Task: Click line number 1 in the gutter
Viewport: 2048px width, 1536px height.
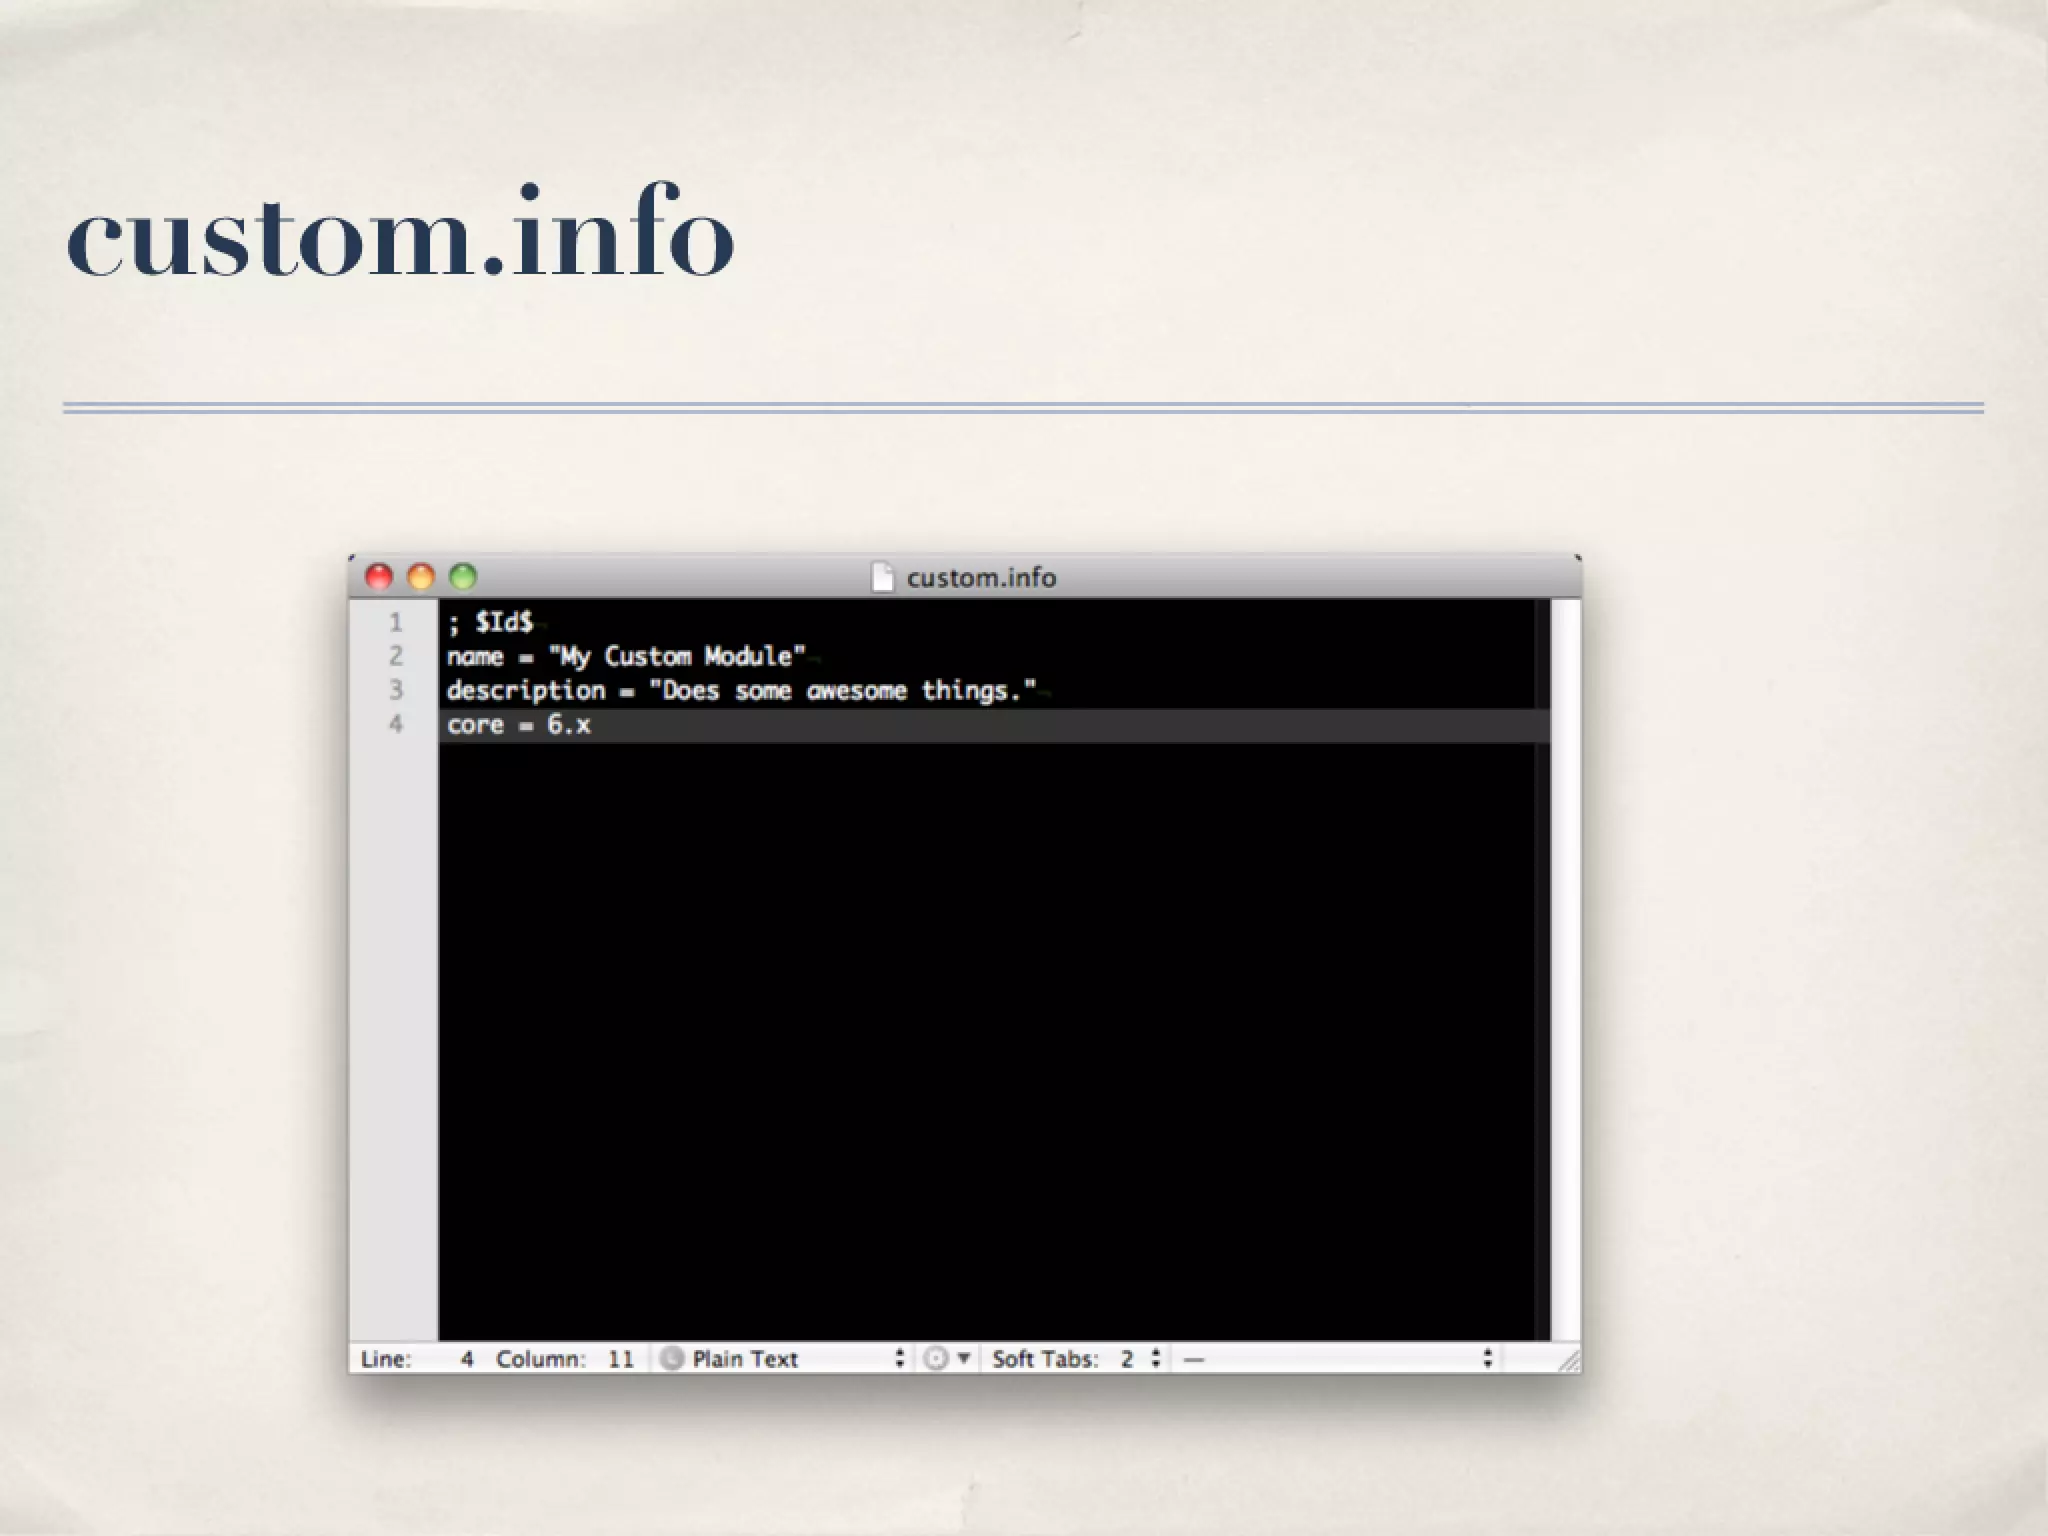Action: click(396, 622)
